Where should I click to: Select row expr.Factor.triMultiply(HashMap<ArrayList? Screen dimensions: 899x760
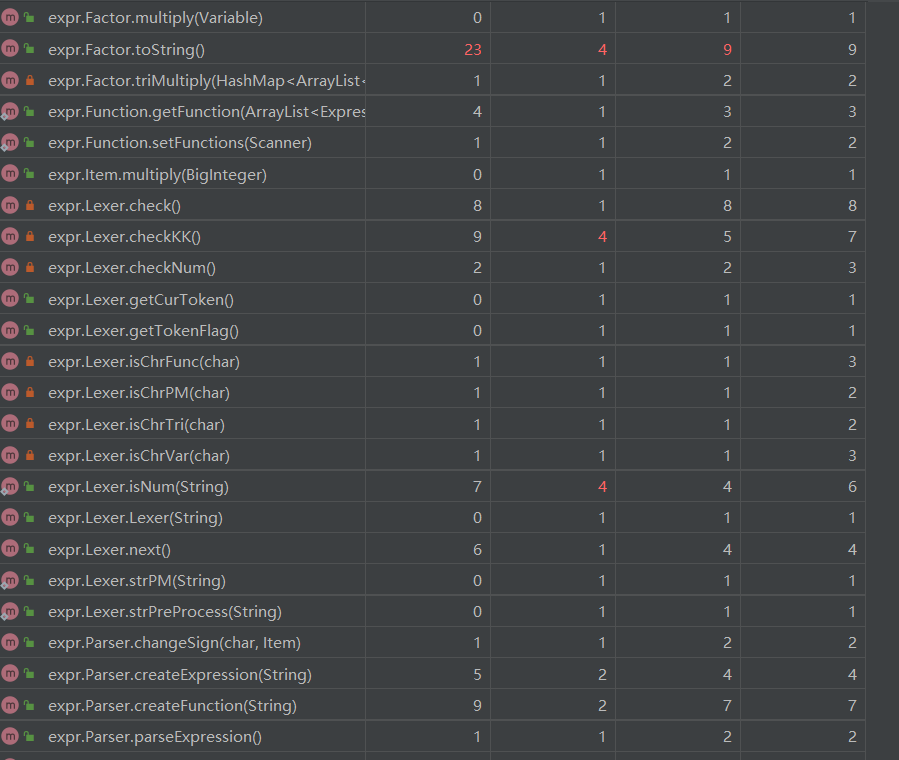433,80
